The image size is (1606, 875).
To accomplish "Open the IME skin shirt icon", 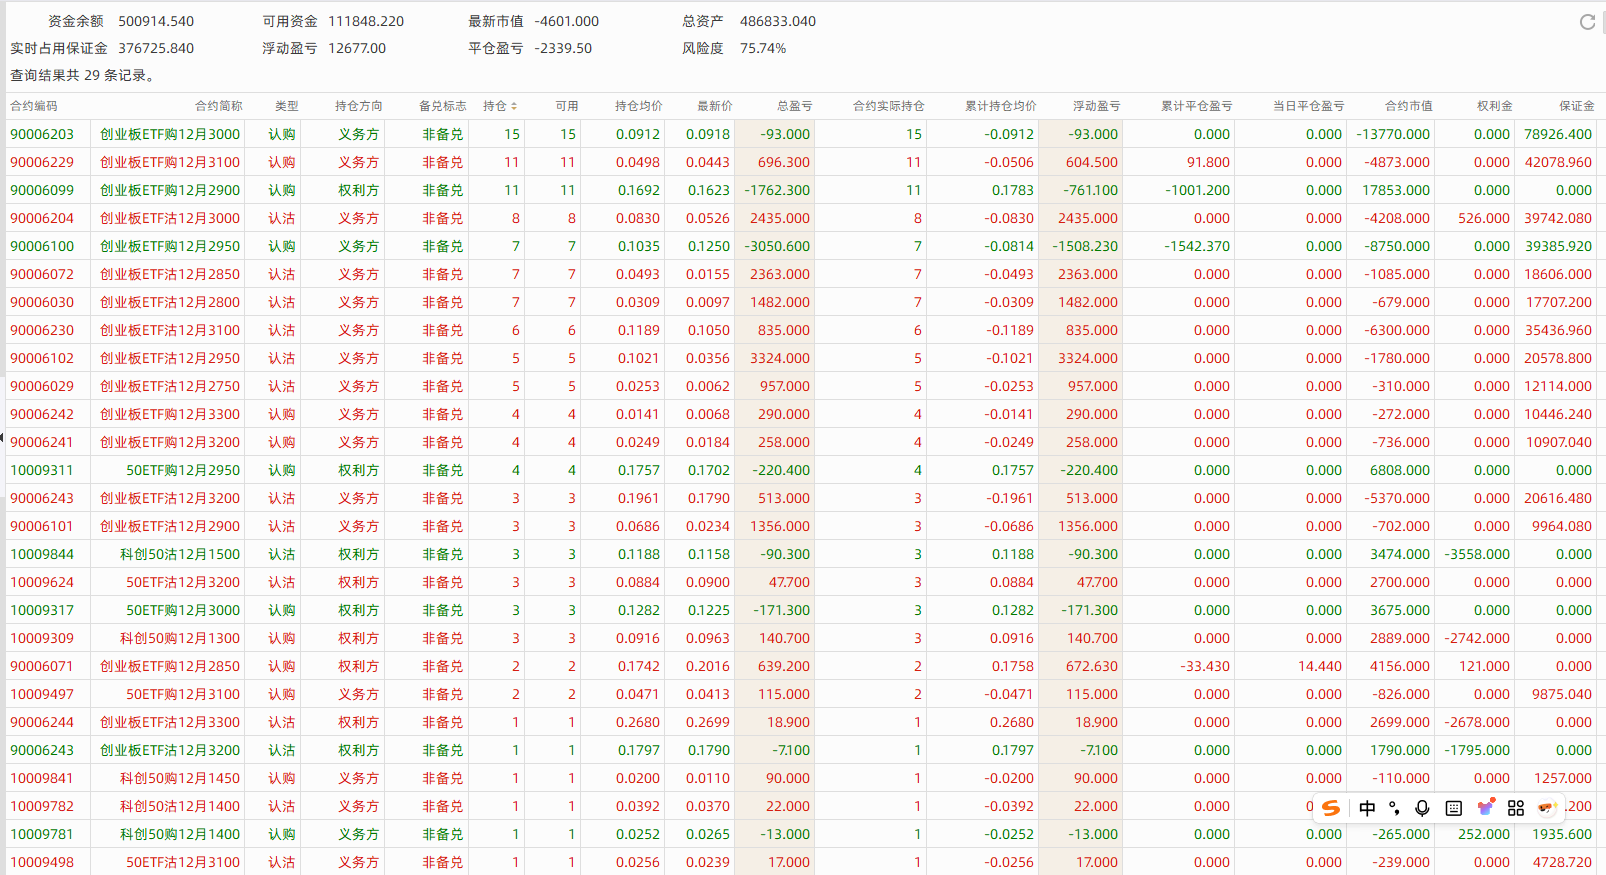I will click(1486, 808).
